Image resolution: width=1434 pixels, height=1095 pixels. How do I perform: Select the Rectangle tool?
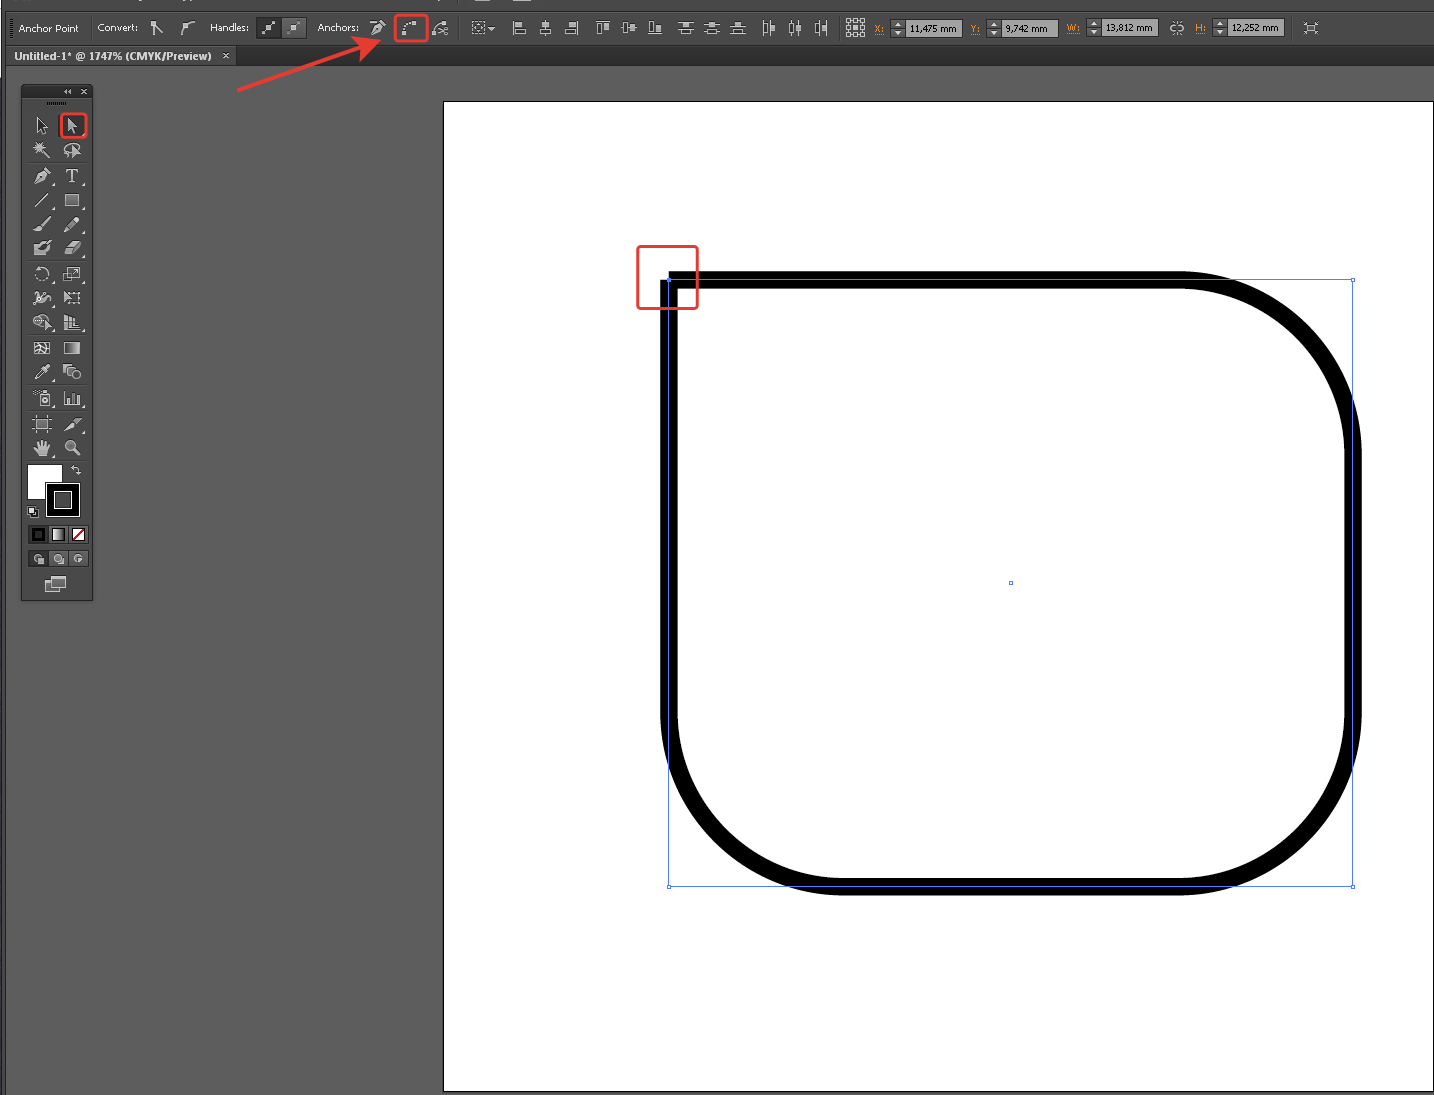[x=72, y=201]
